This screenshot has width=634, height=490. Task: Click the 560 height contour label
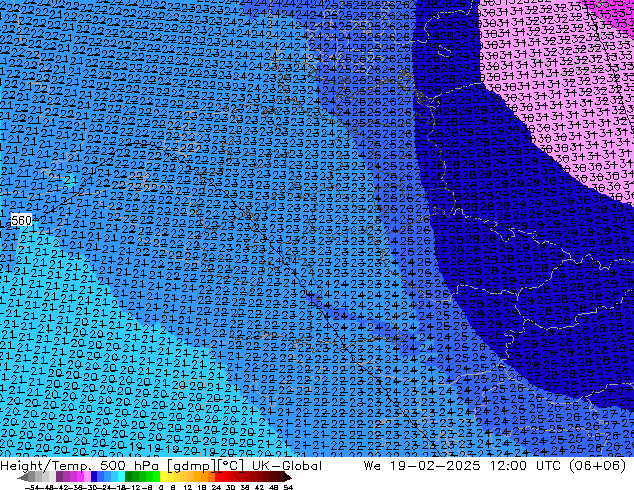tap(21, 220)
